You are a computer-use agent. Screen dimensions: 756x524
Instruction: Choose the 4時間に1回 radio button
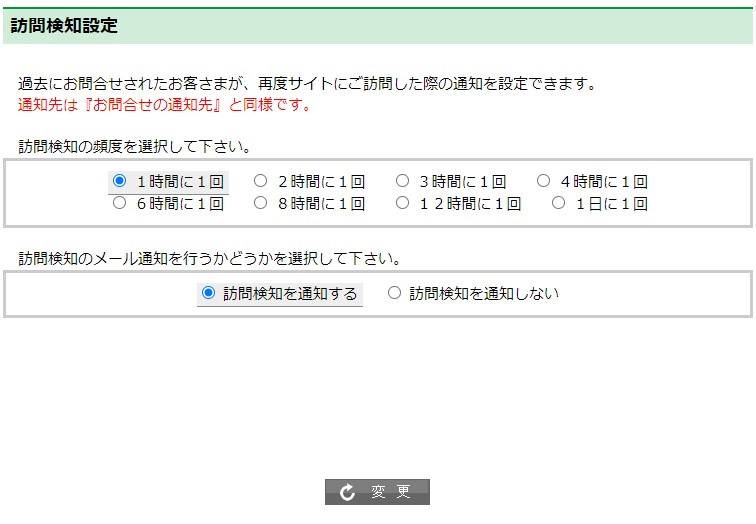pyautogui.click(x=543, y=181)
